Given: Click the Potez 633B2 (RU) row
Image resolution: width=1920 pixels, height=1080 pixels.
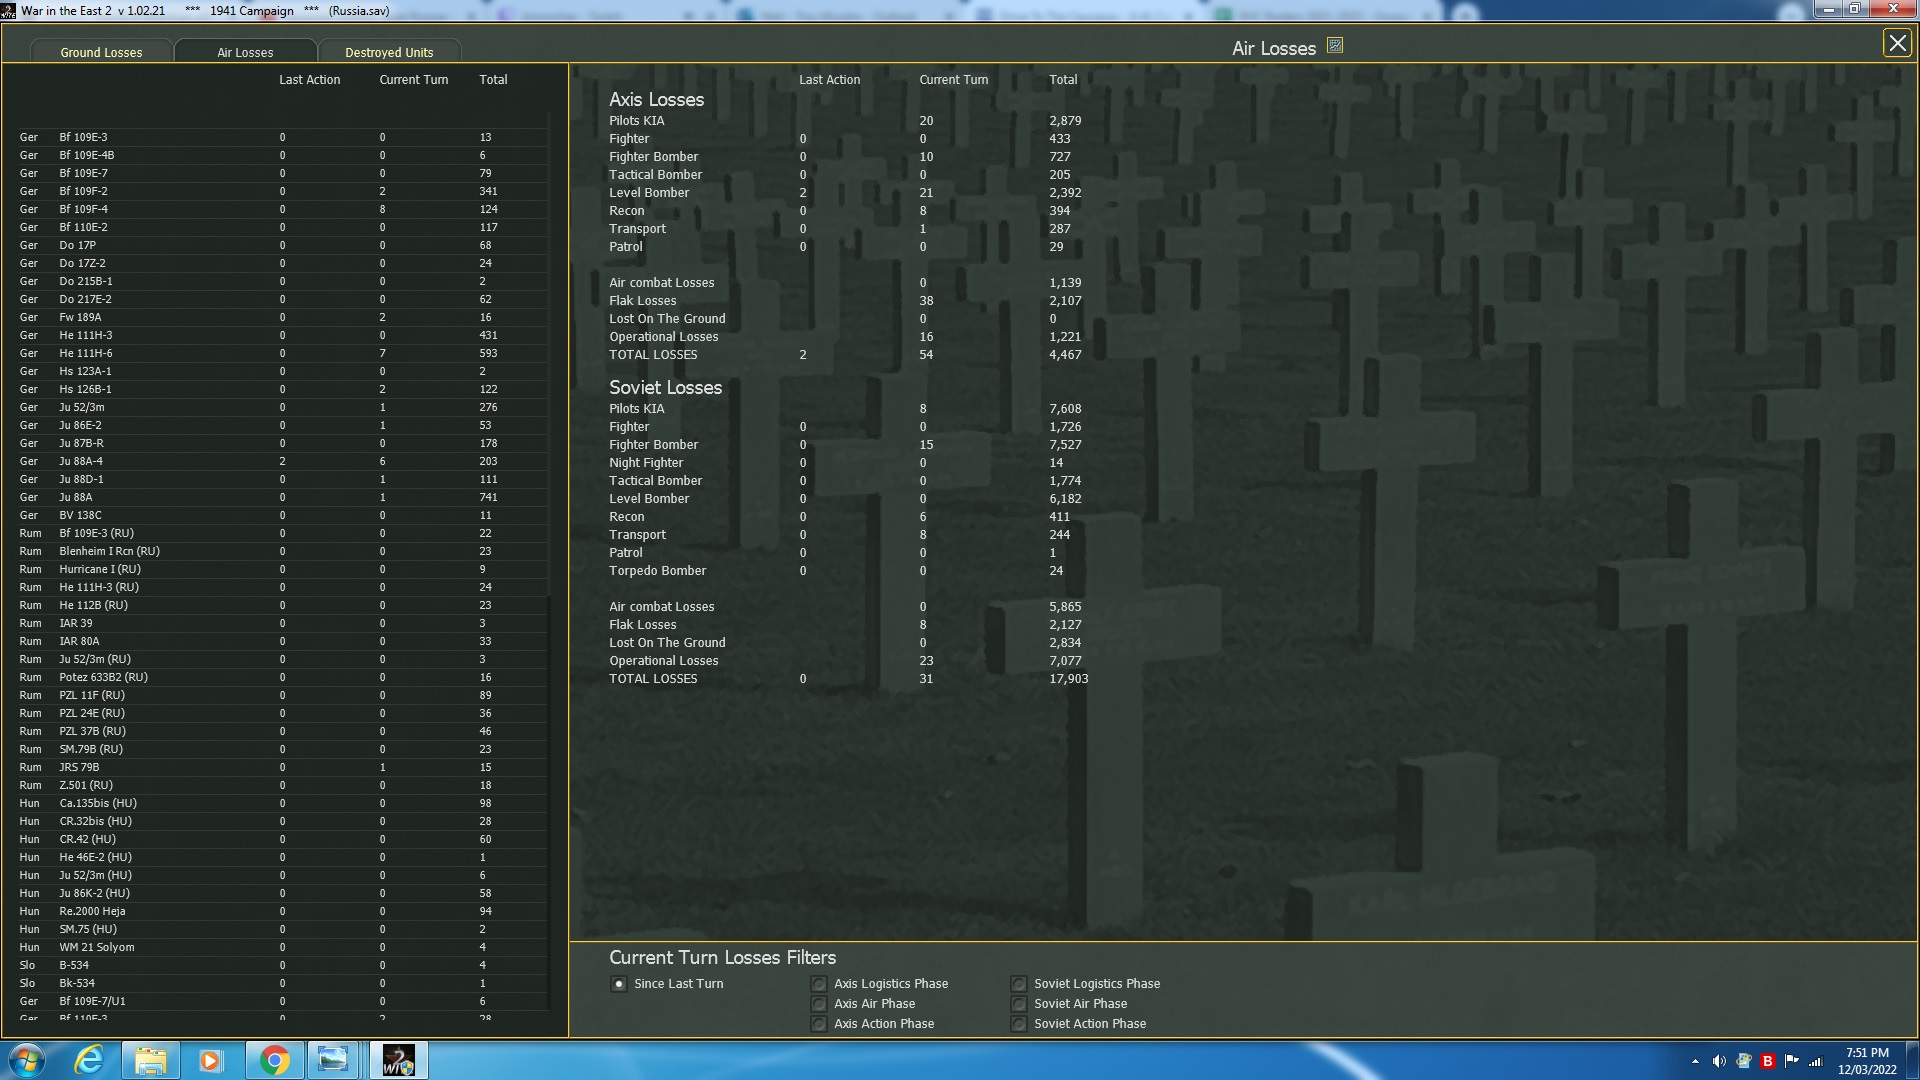Looking at the screenshot, I should click(x=283, y=677).
